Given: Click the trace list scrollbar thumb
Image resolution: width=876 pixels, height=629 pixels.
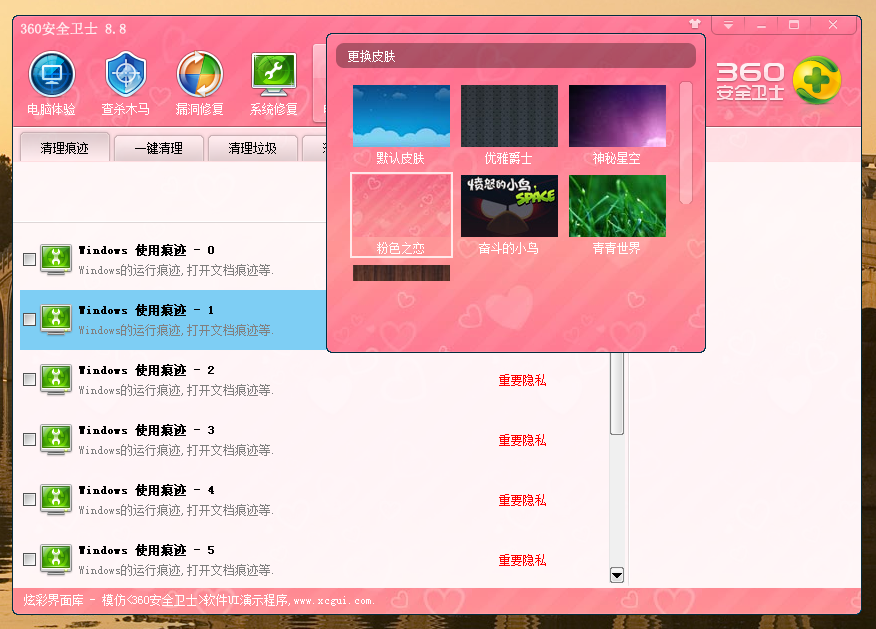Looking at the screenshot, I should (x=617, y=394).
